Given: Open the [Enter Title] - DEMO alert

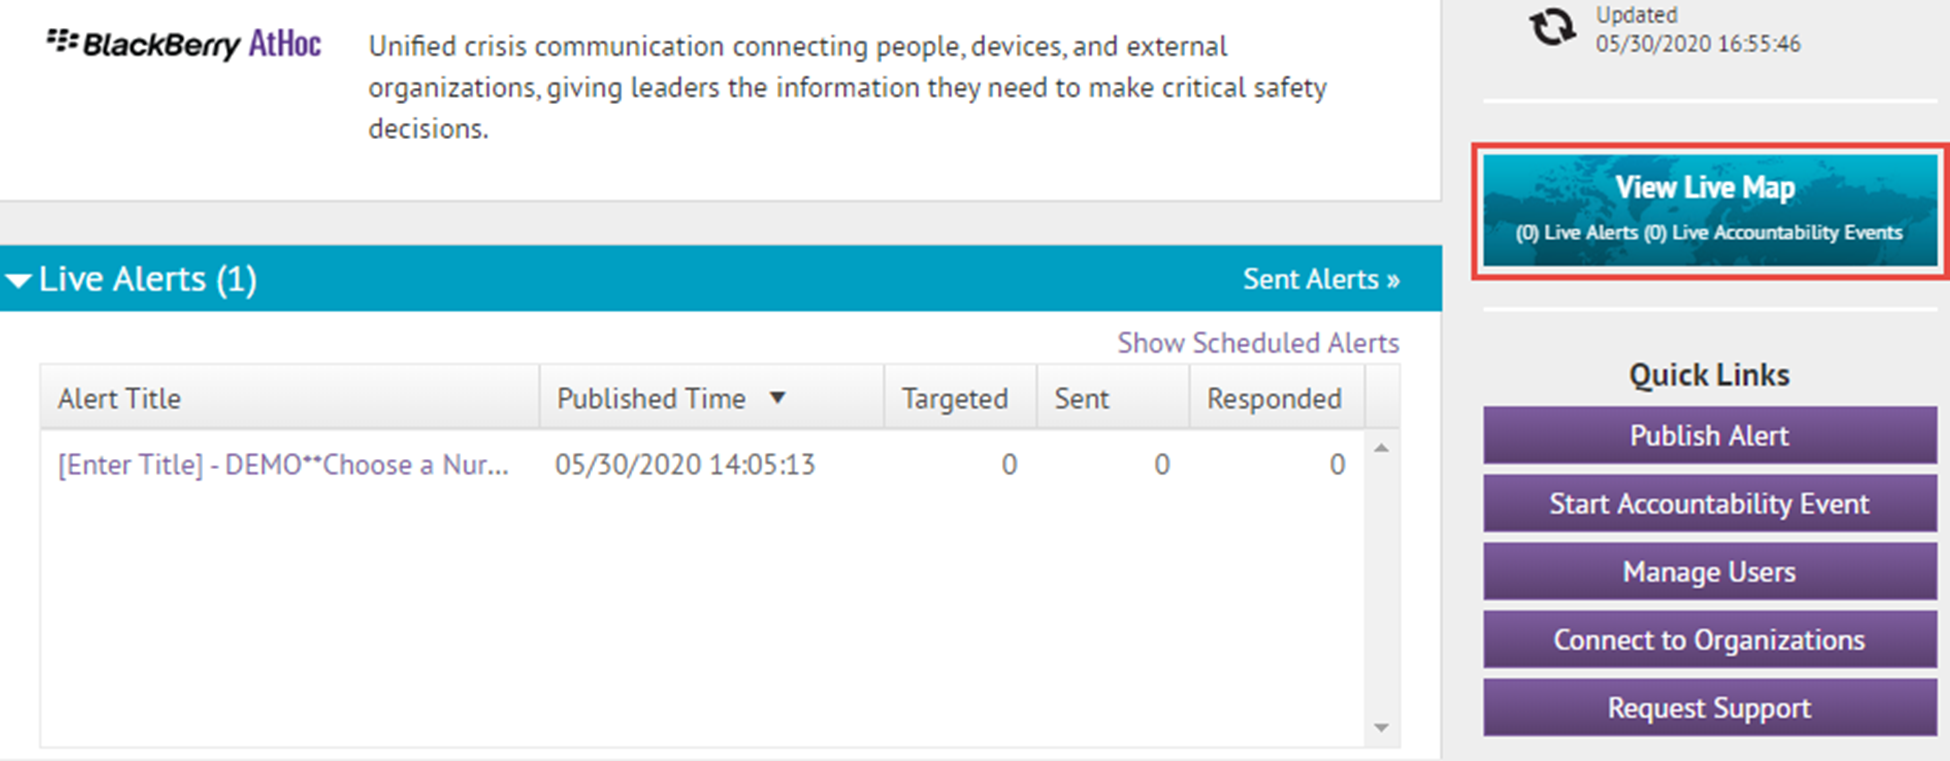Looking at the screenshot, I should tap(283, 465).
